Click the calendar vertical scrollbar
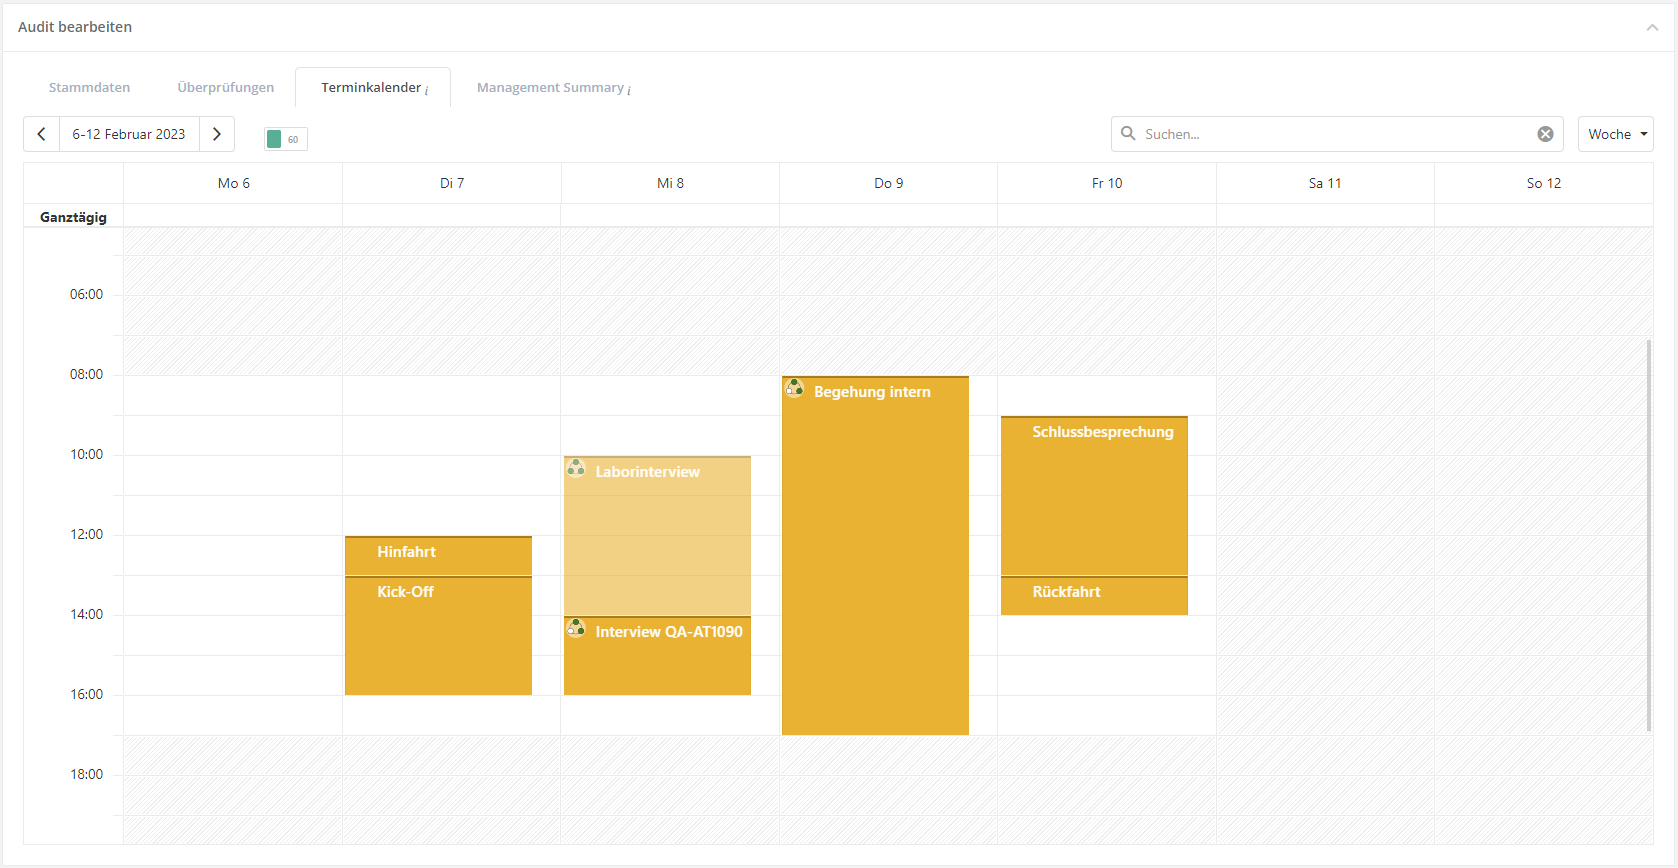Screen dimensions: 1678x868 tap(1648, 535)
